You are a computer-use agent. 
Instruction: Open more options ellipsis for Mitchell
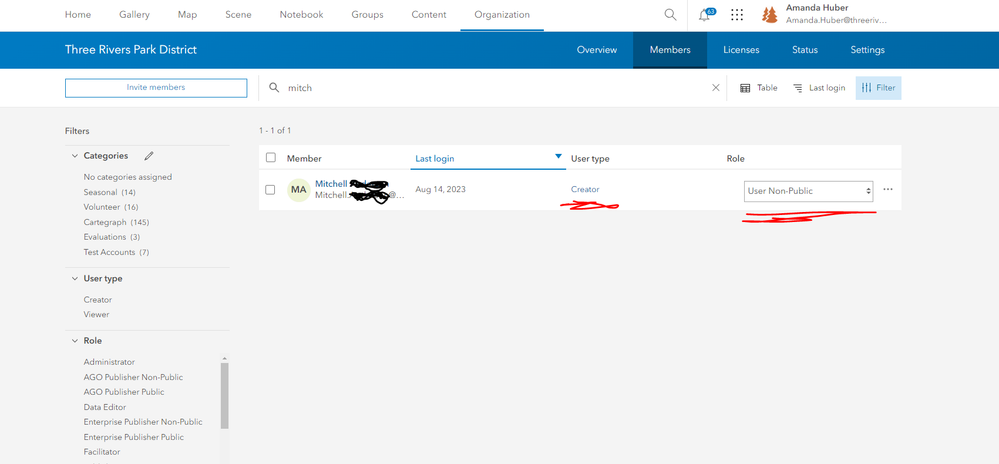888,189
